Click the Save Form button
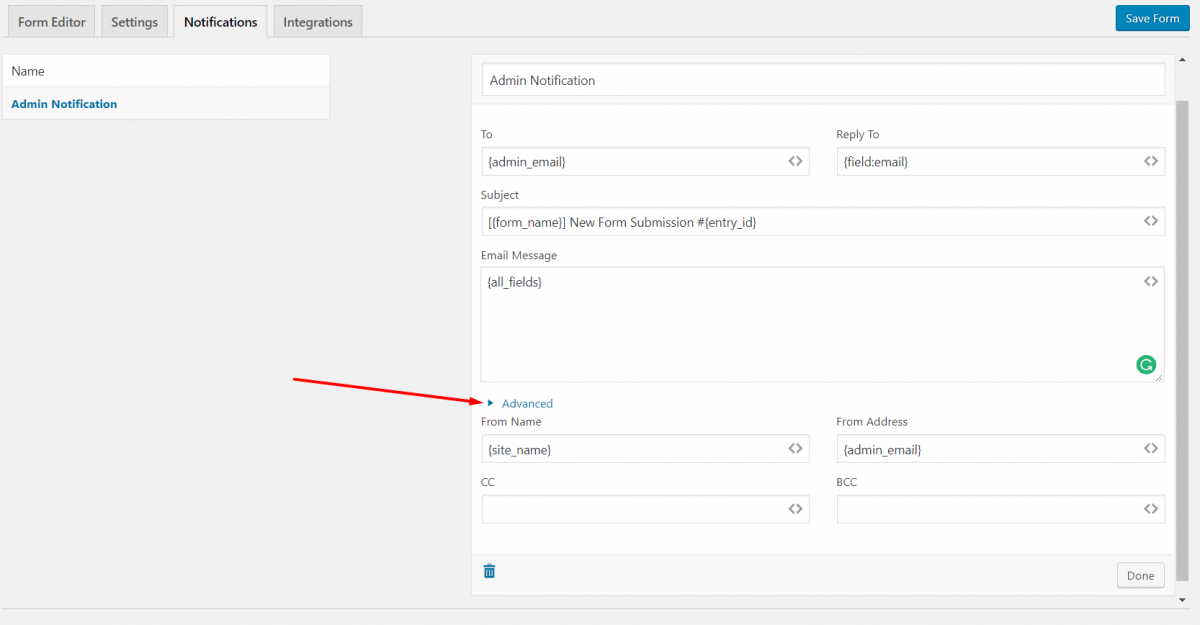The image size is (1200, 625). coord(1152,17)
